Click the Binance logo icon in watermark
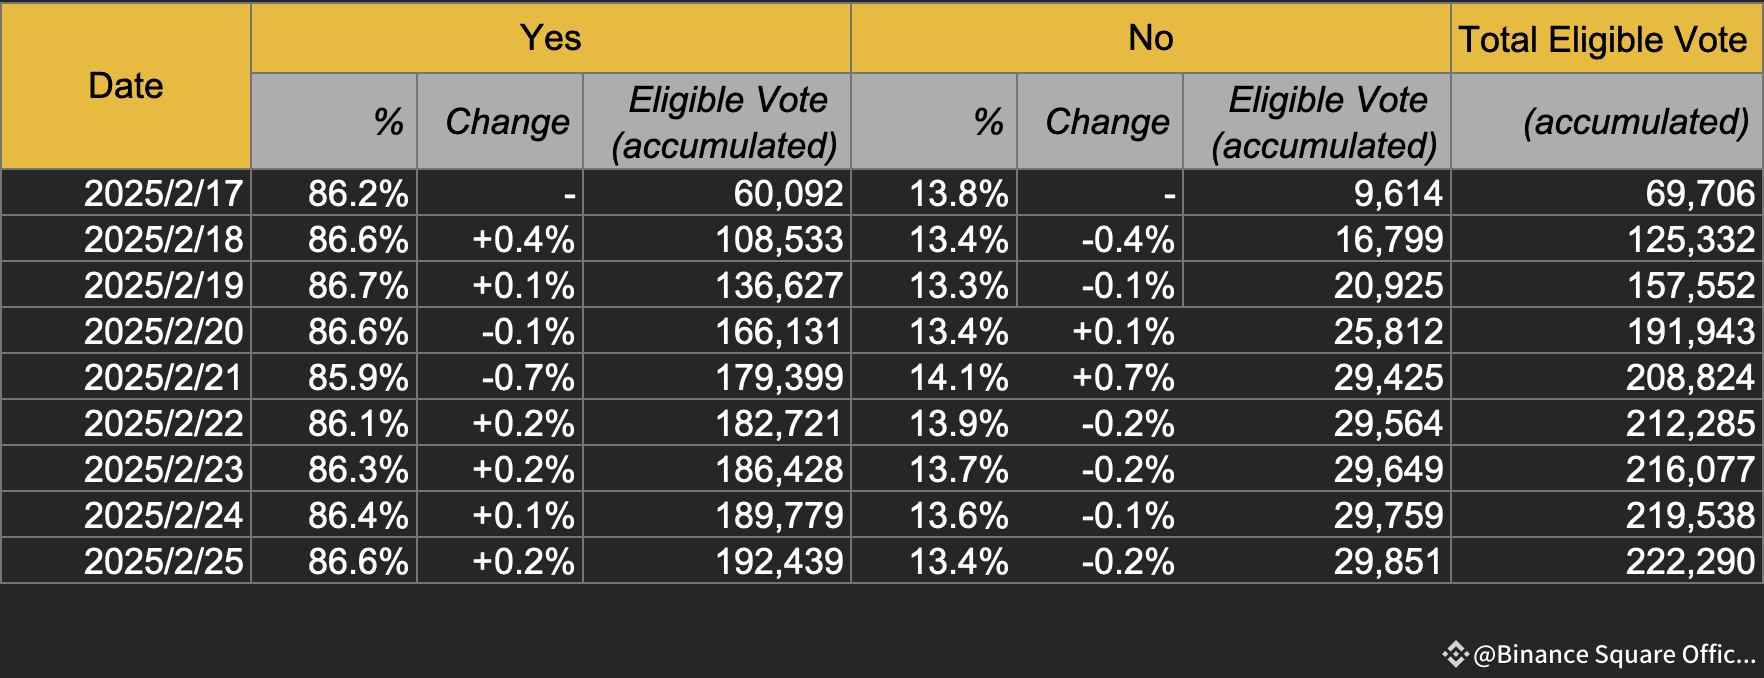Screen dimensions: 1764x678 tap(1455, 655)
